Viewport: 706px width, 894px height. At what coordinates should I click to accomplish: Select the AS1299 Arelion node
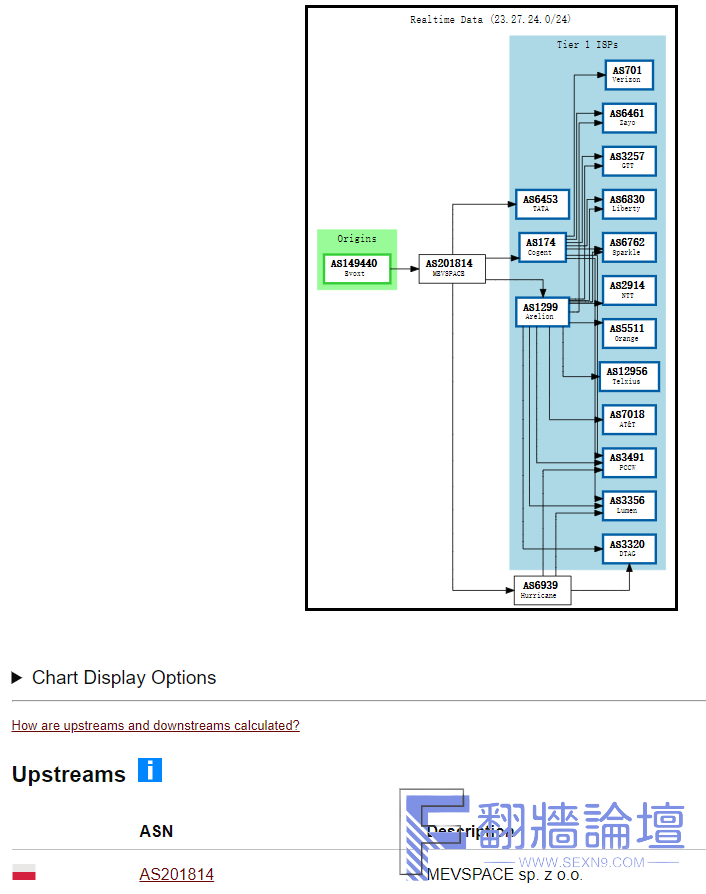coord(542,312)
